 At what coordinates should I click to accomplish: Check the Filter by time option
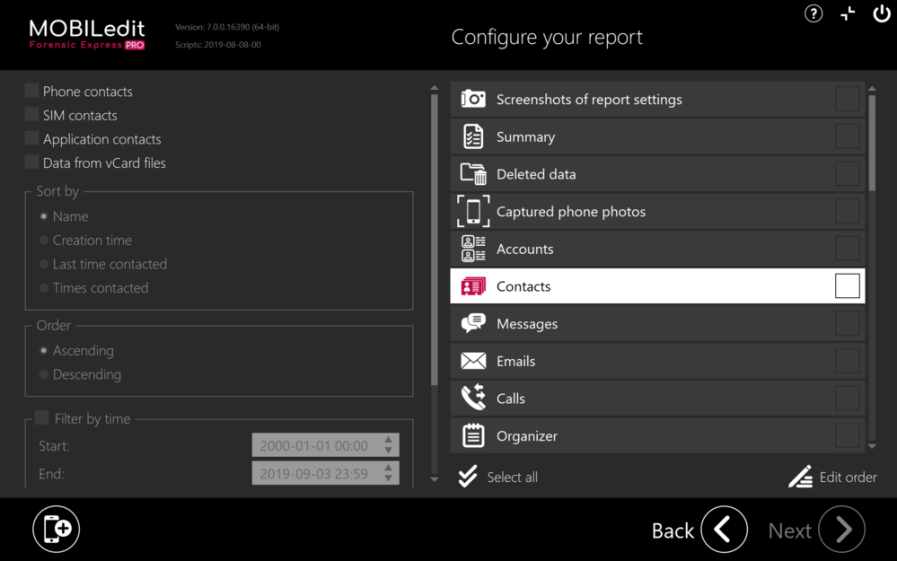pyautogui.click(x=42, y=418)
